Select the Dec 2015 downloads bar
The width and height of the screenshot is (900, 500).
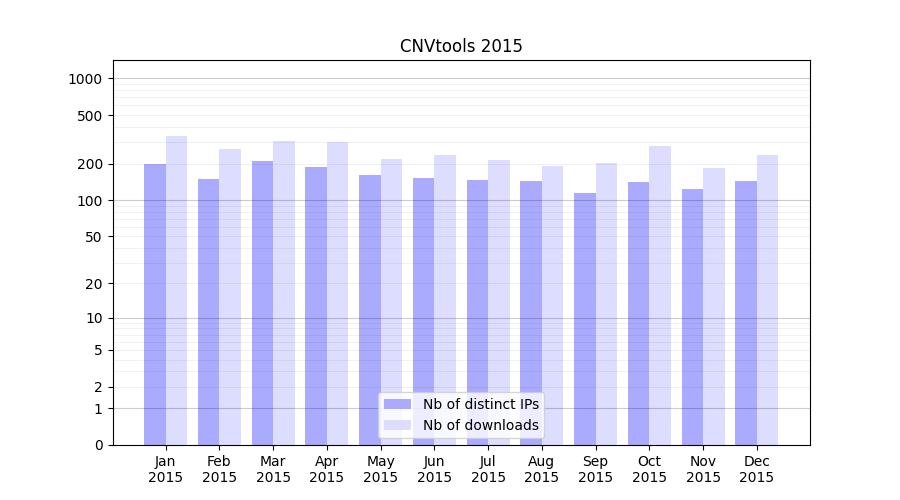point(767,300)
